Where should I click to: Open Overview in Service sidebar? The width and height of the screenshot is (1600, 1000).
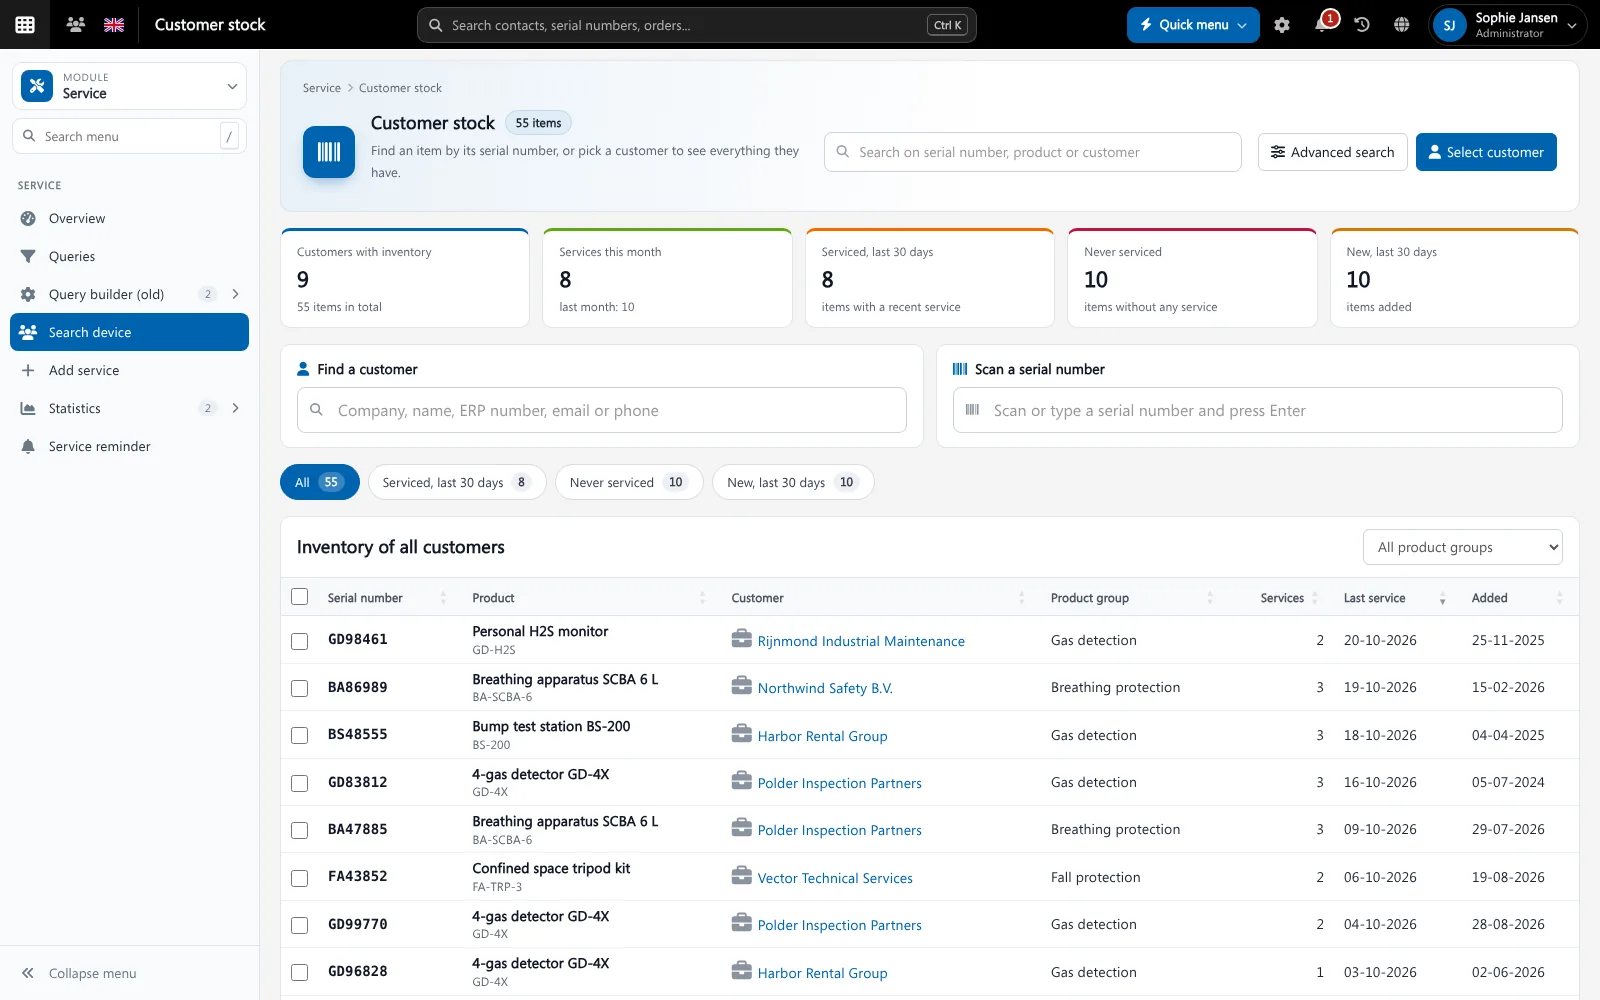129,218
